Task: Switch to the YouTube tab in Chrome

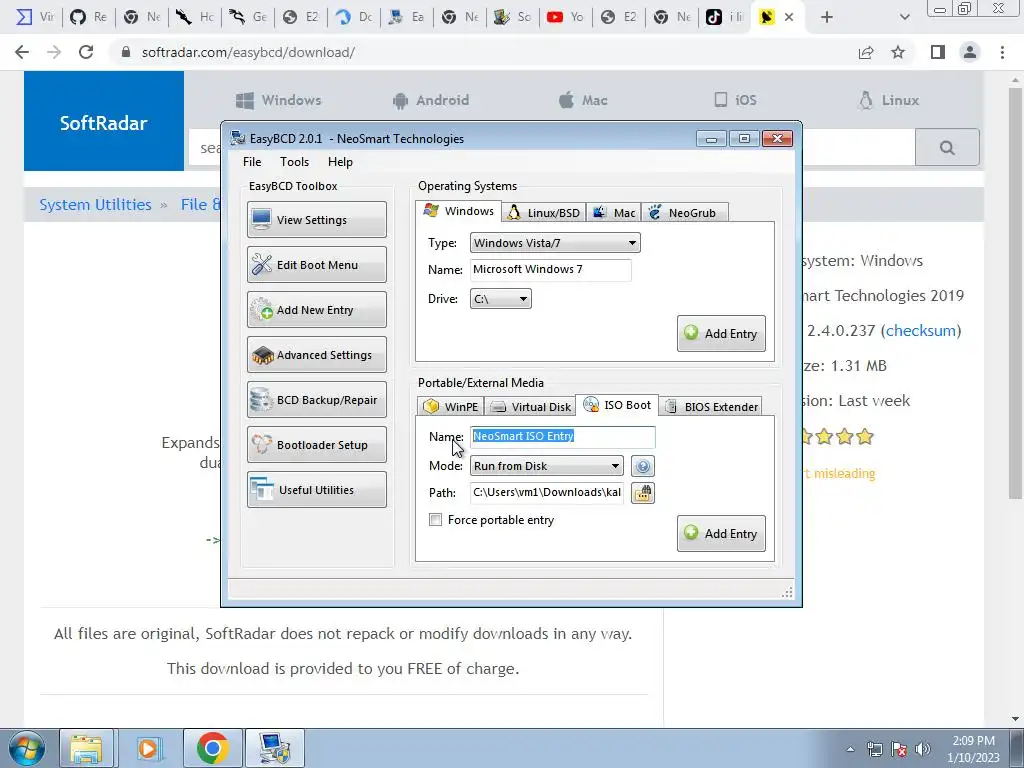Action: [x=565, y=17]
